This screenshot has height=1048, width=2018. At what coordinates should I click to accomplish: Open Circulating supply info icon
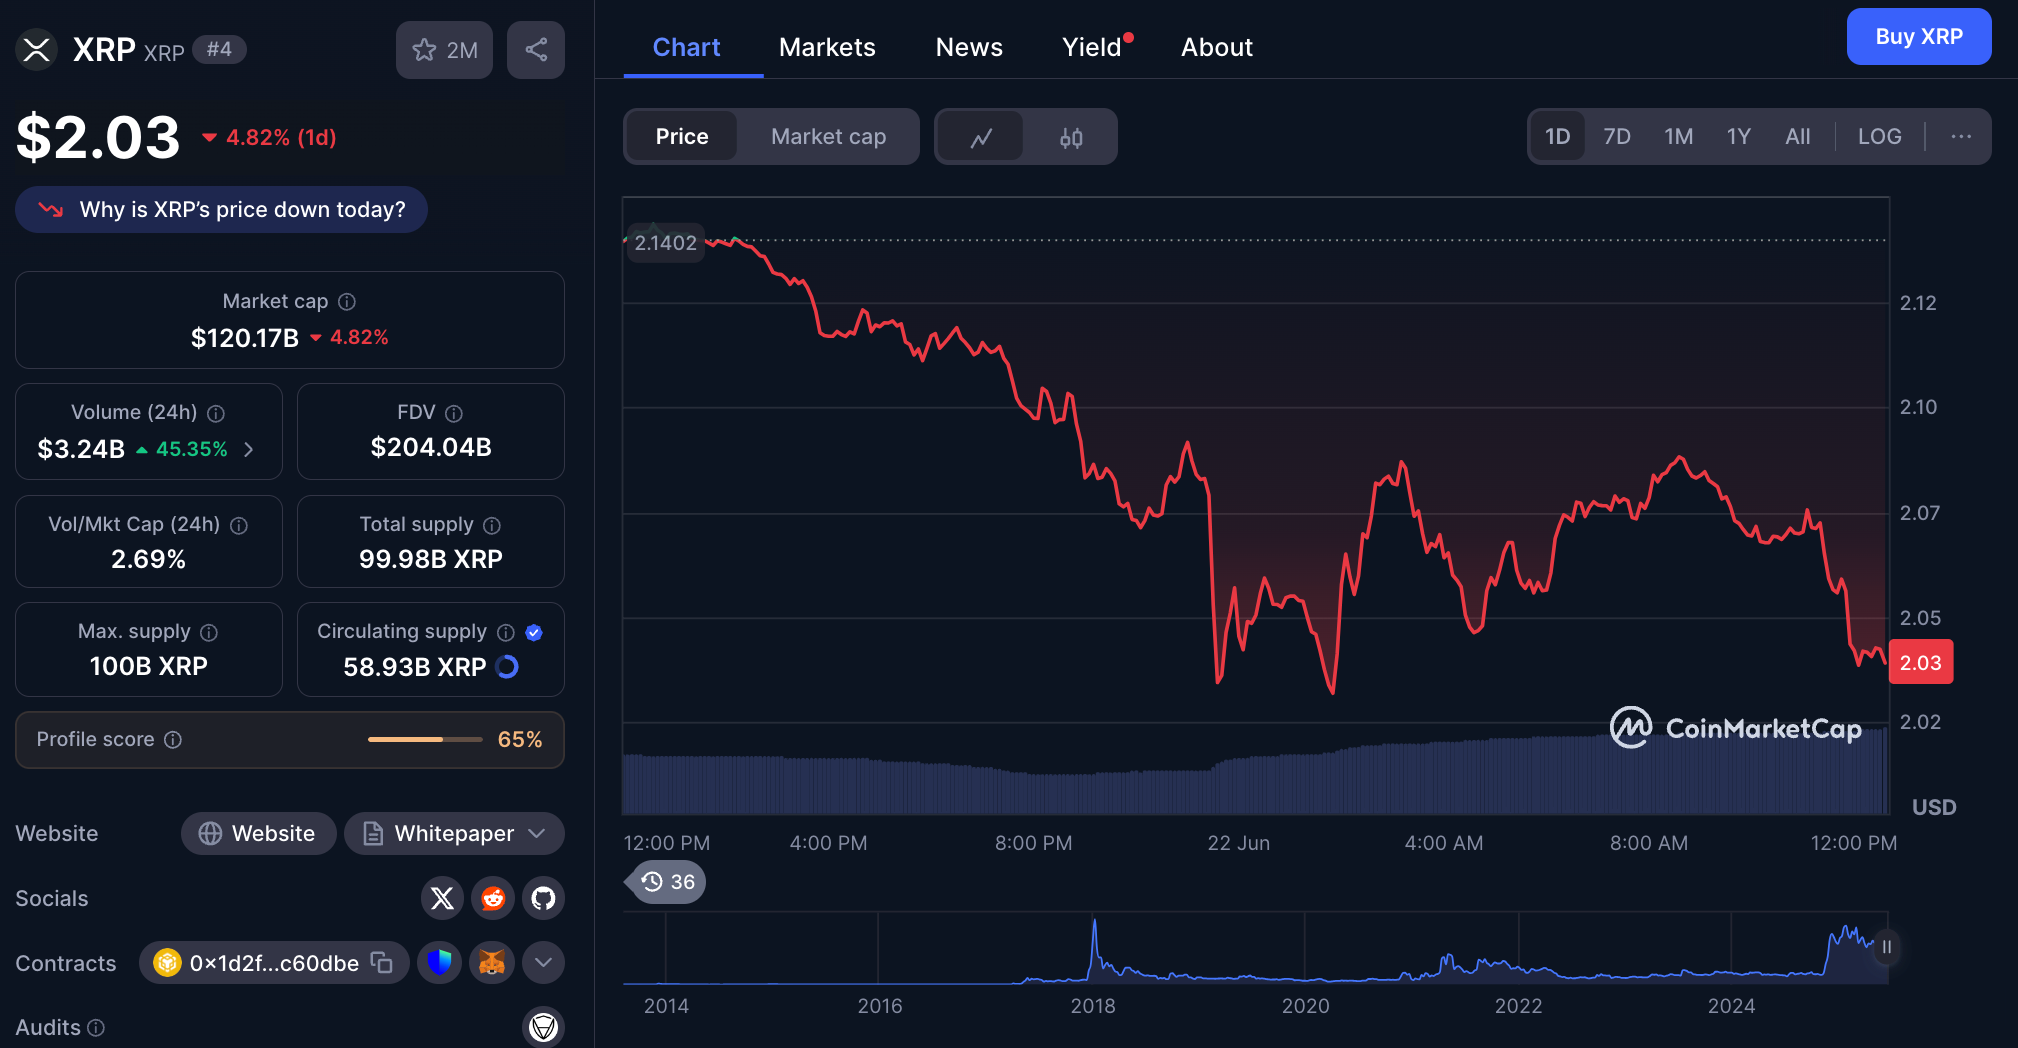pos(506,632)
